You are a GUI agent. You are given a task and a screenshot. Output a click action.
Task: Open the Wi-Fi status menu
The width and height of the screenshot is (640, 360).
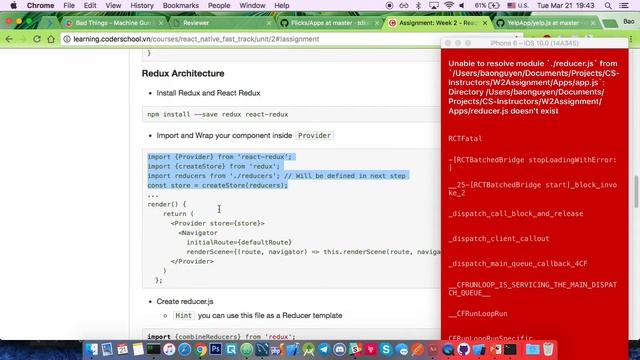pyautogui.click(x=449, y=5)
